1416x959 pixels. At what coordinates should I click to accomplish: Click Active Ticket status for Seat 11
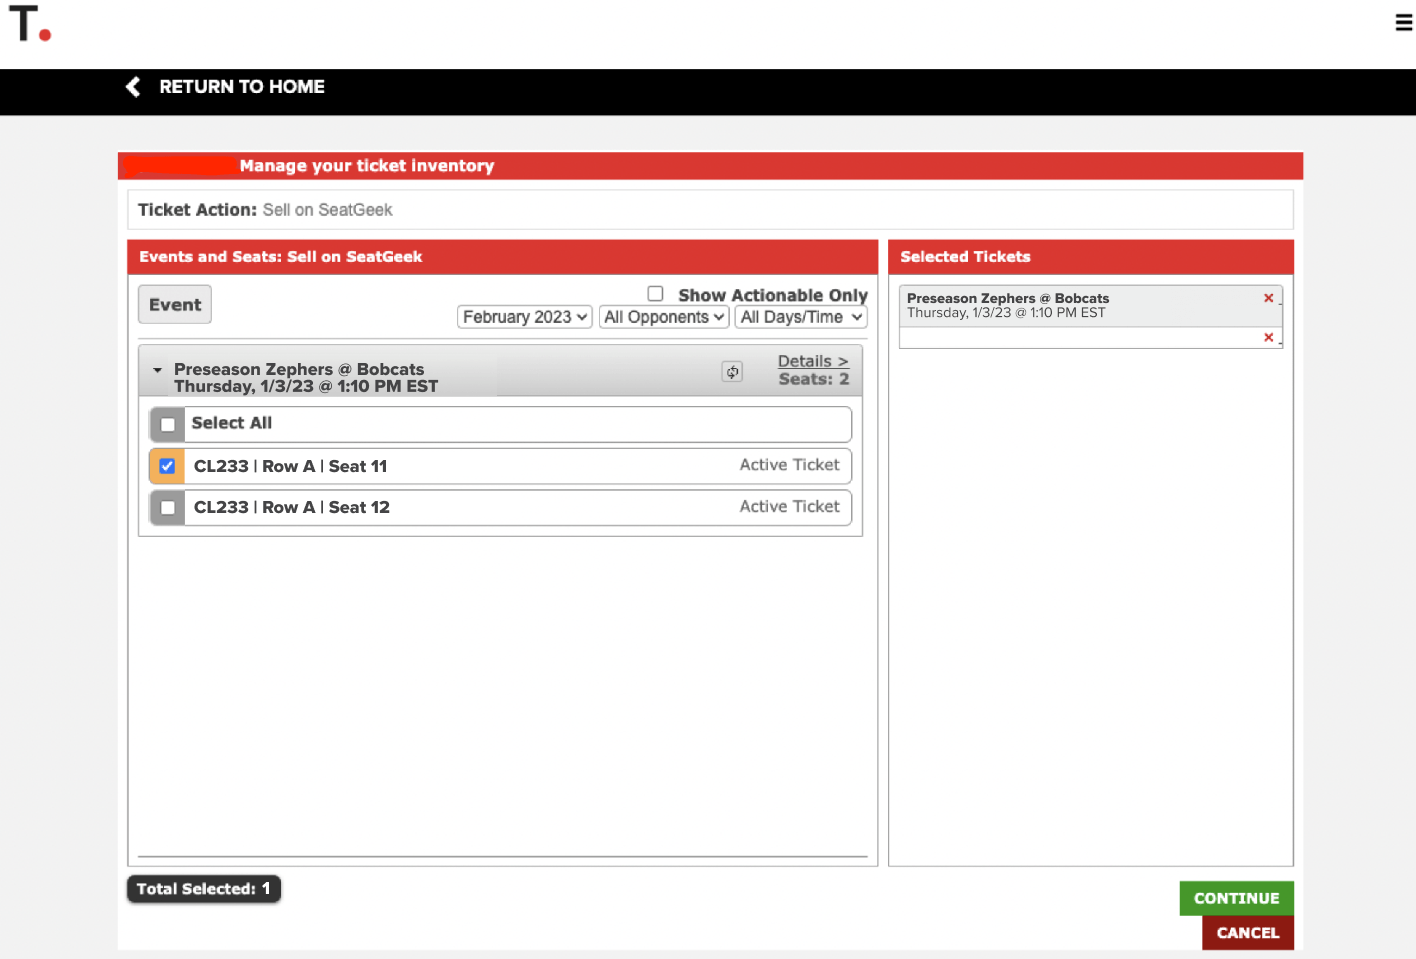(x=789, y=465)
